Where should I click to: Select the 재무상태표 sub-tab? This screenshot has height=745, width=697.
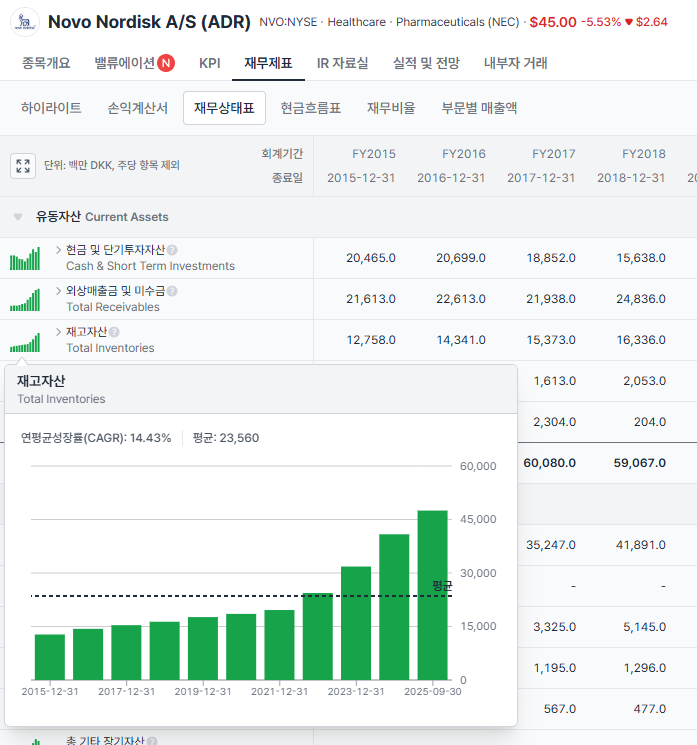pyautogui.click(x=224, y=108)
